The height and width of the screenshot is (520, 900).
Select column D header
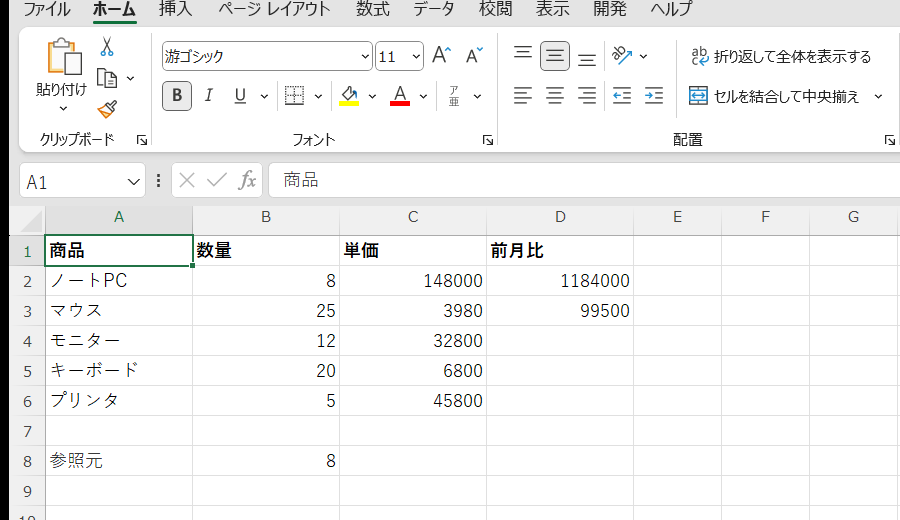click(560, 217)
